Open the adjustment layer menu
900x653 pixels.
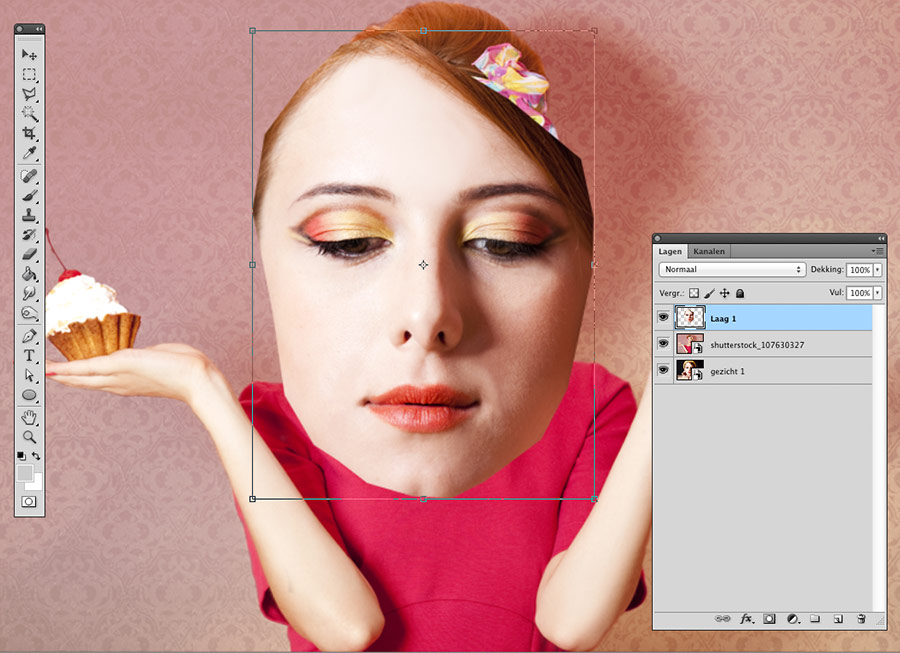point(793,619)
